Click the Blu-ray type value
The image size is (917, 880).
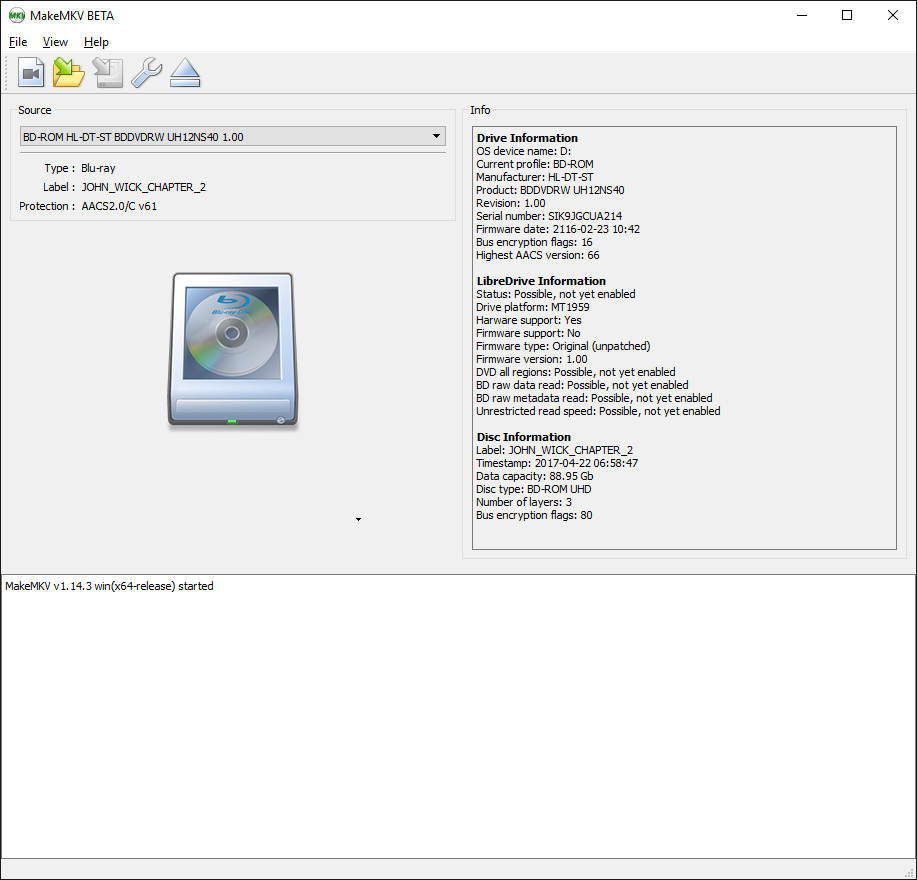98,168
